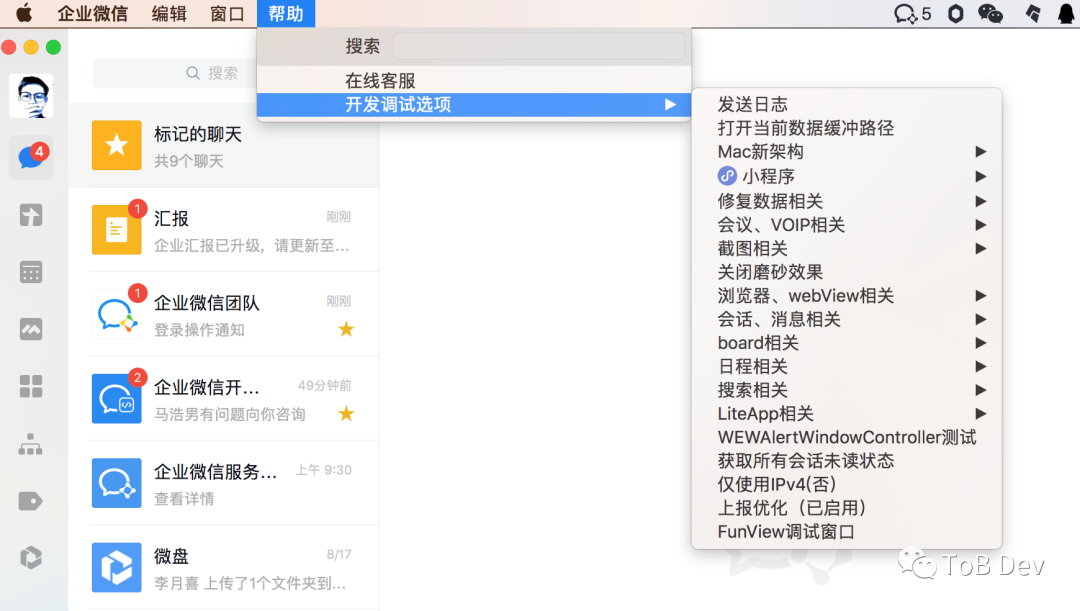Expand the 会议、VOIP相关 submenu
Viewport: 1080px width, 611px height.
[x=847, y=225]
